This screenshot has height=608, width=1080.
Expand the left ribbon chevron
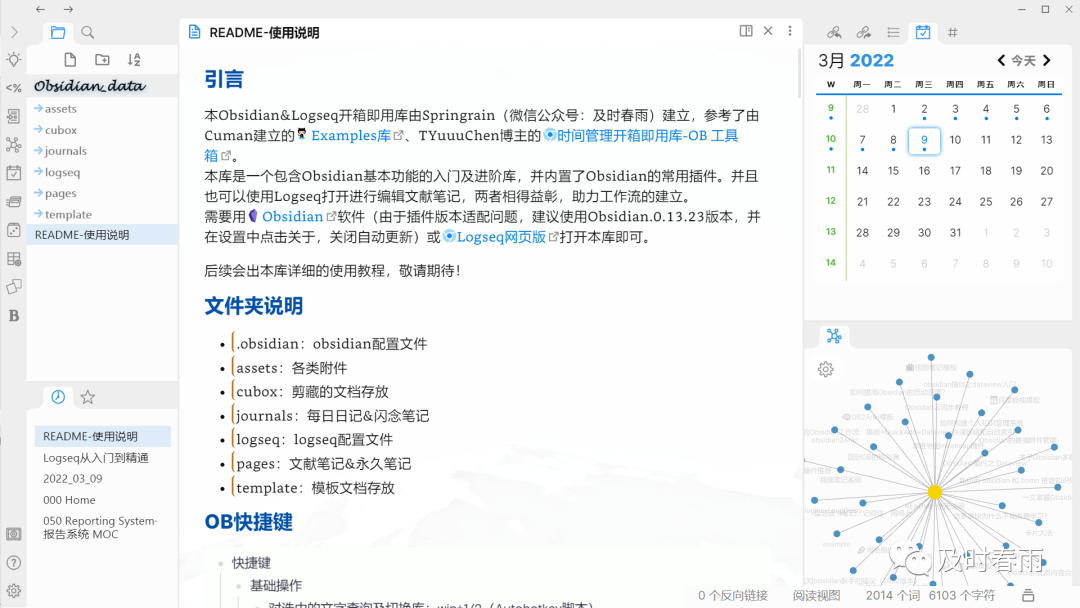(x=14, y=32)
